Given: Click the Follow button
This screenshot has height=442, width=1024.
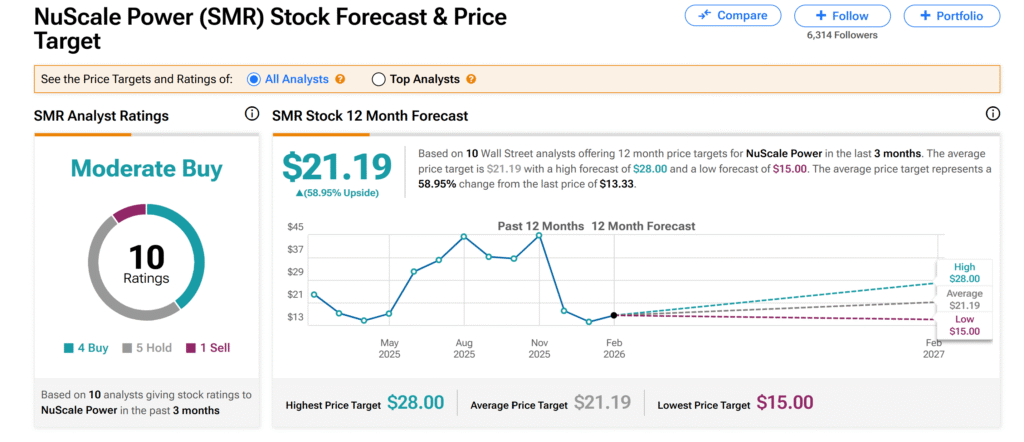Looking at the screenshot, I should click(x=841, y=16).
